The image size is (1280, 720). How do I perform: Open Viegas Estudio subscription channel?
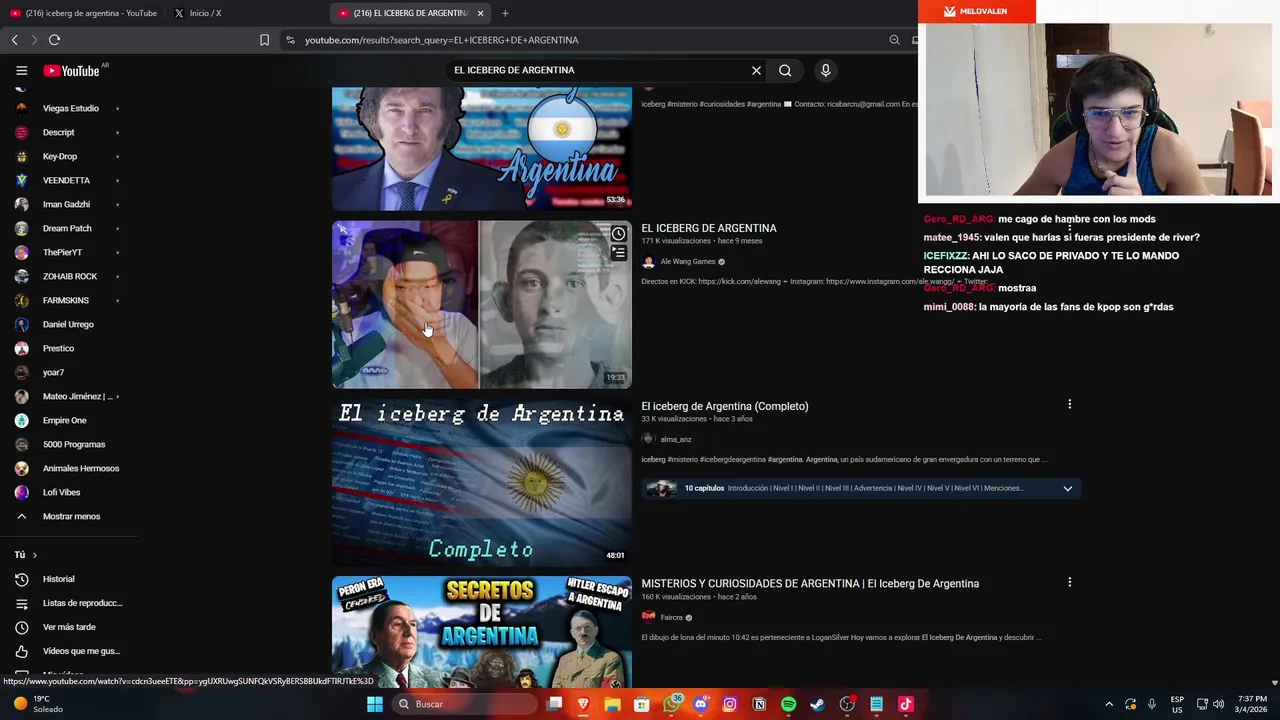pos(68,108)
